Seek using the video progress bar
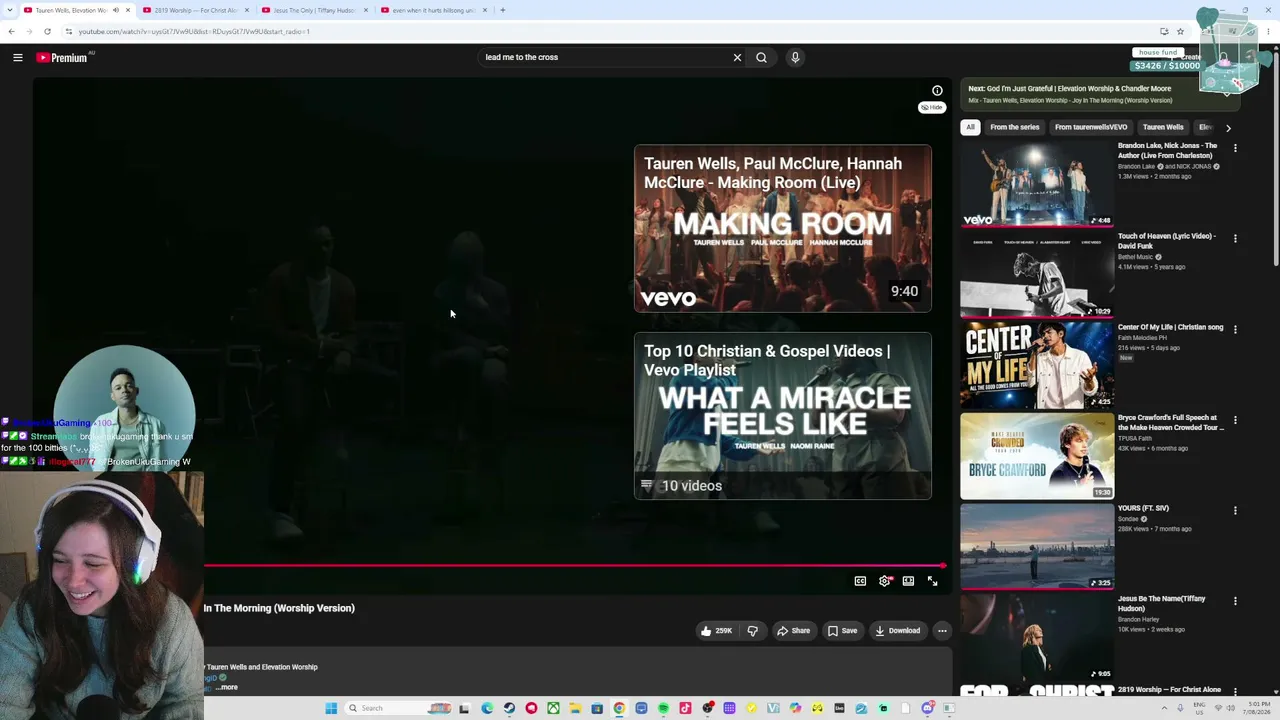Image resolution: width=1280 pixels, height=720 pixels. [575, 566]
